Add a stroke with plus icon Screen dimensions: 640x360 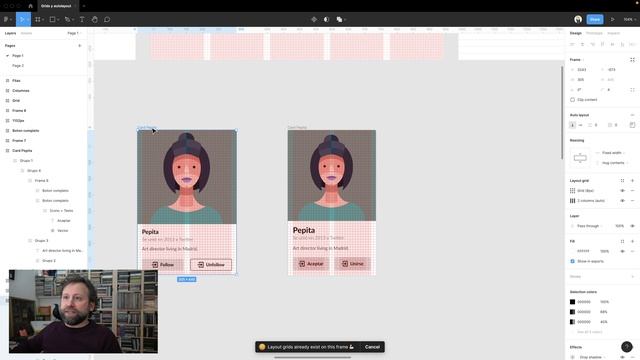632,277
